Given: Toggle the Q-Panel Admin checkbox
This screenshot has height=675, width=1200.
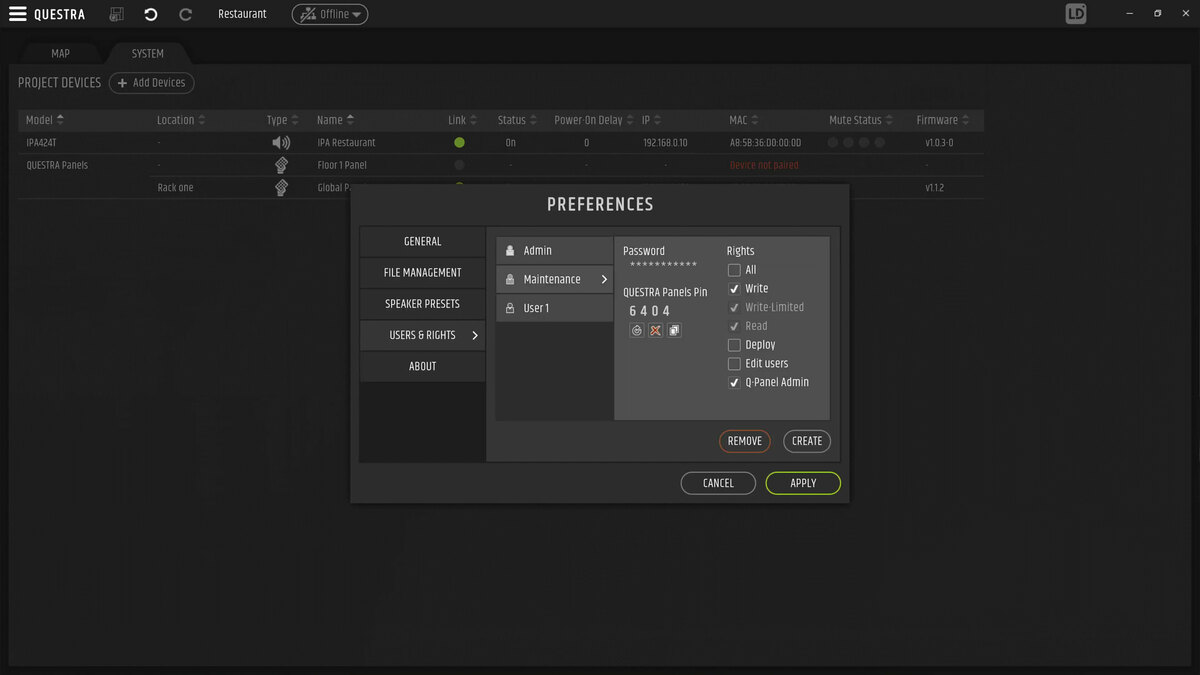Looking at the screenshot, I should click(734, 383).
